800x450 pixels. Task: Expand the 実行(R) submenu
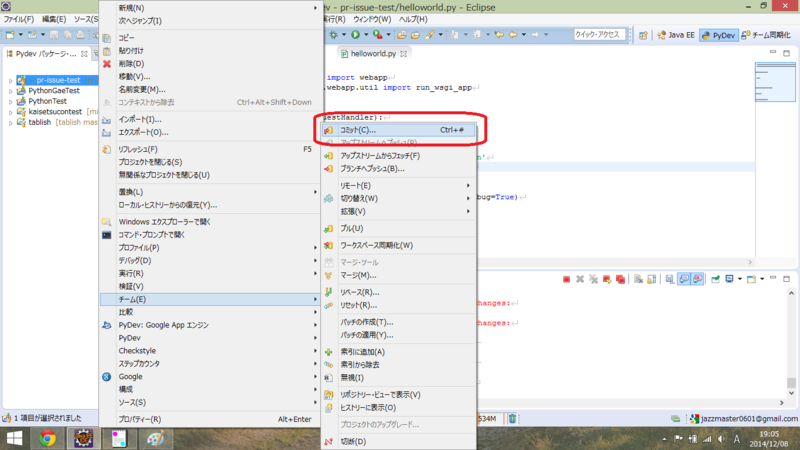click(x=210, y=274)
